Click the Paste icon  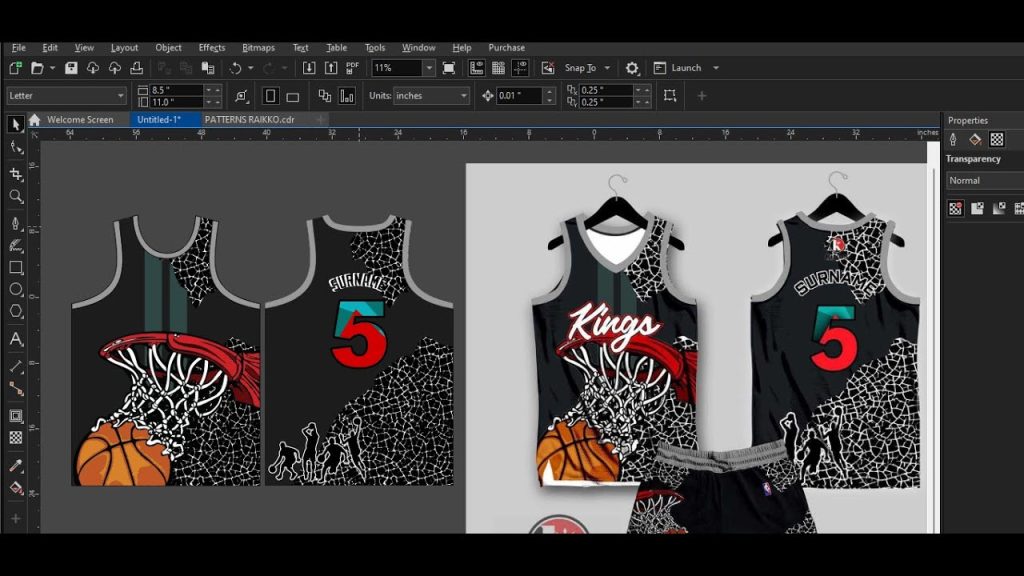click(x=208, y=68)
